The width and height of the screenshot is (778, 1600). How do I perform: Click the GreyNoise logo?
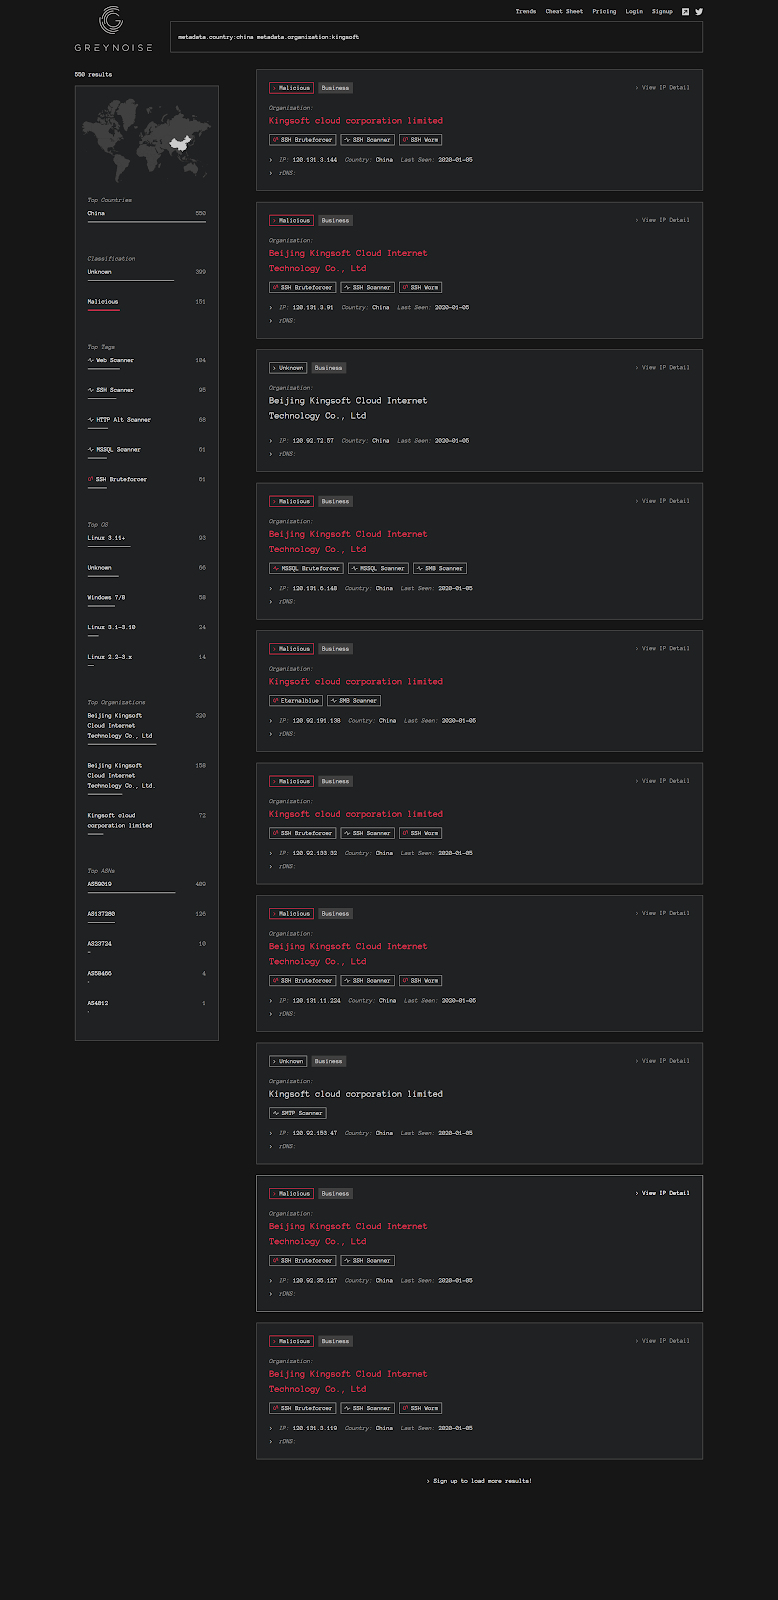112,29
